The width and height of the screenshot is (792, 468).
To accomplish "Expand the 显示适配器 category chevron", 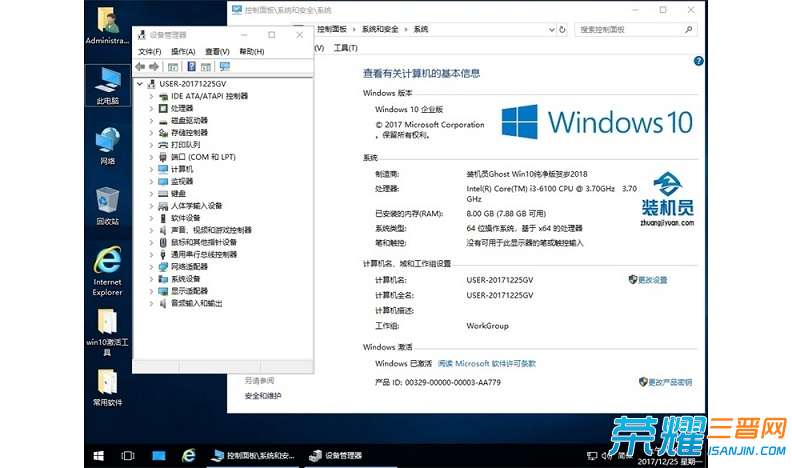I will (x=151, y=291).
